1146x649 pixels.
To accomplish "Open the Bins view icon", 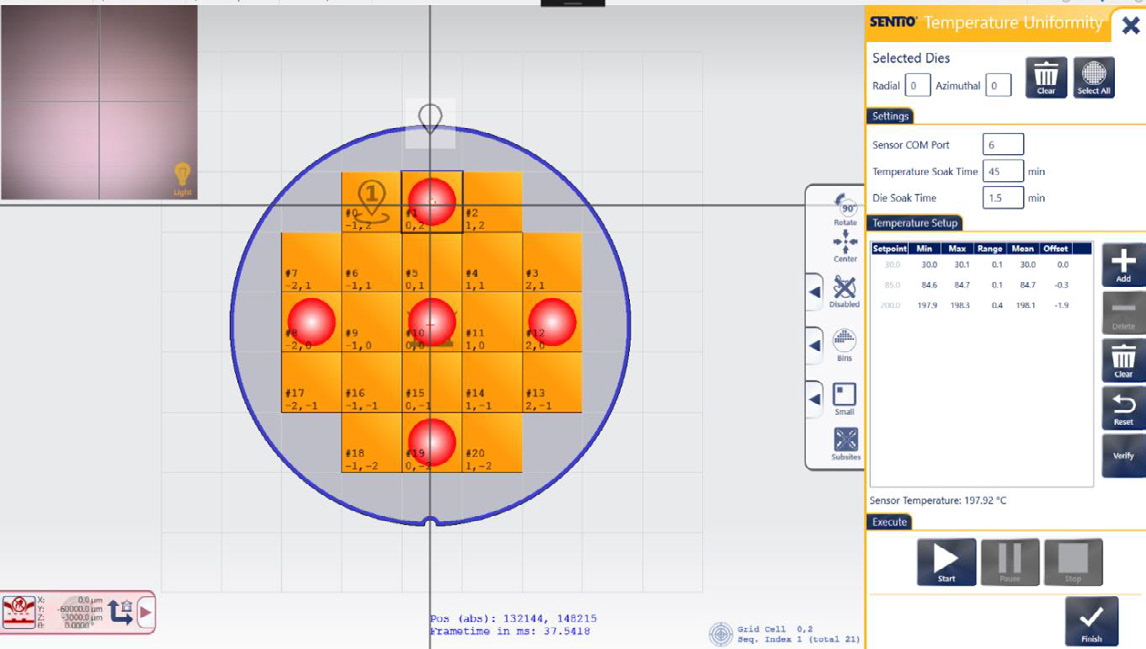I will click(x=845, y=344).
